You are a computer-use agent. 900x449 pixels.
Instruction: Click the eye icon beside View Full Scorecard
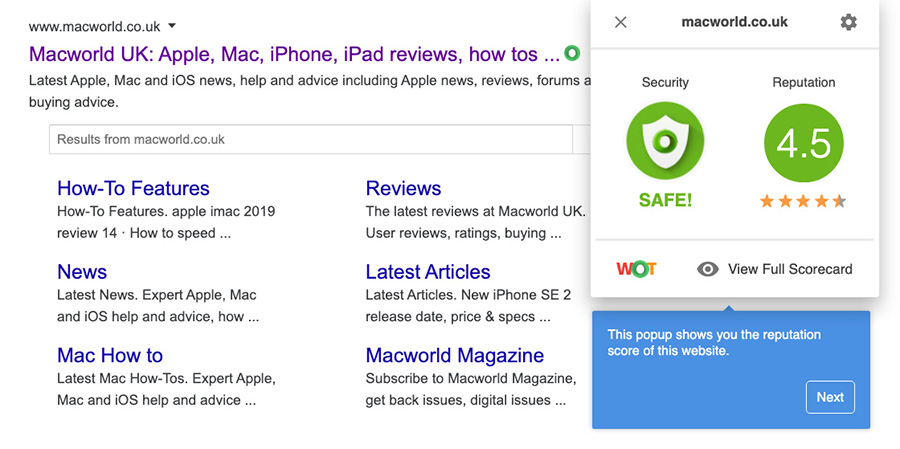[x=708, y=269]
